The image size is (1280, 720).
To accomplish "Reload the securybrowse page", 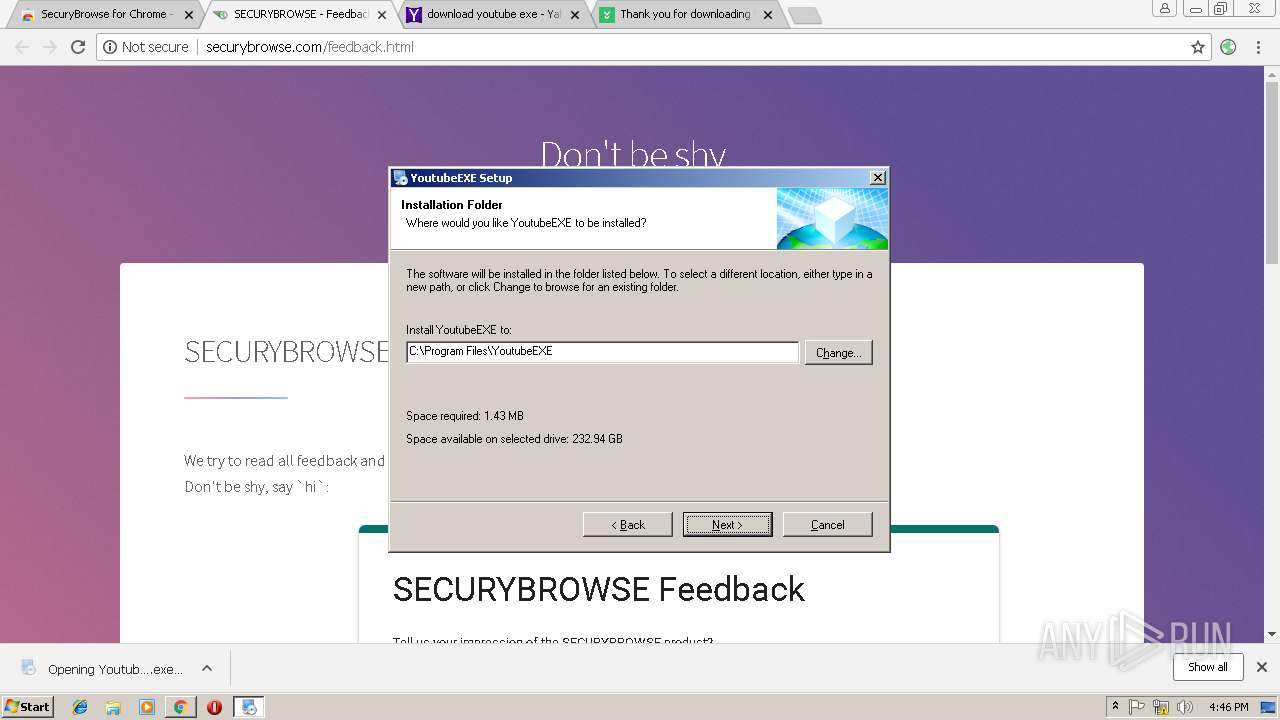I will pyautogui.click(x=78, y=47).
